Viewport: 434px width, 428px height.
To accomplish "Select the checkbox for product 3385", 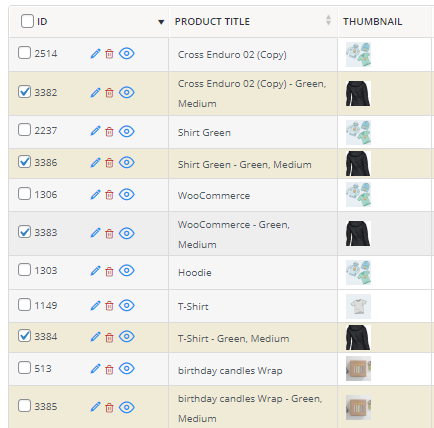I will click(24, 406).
